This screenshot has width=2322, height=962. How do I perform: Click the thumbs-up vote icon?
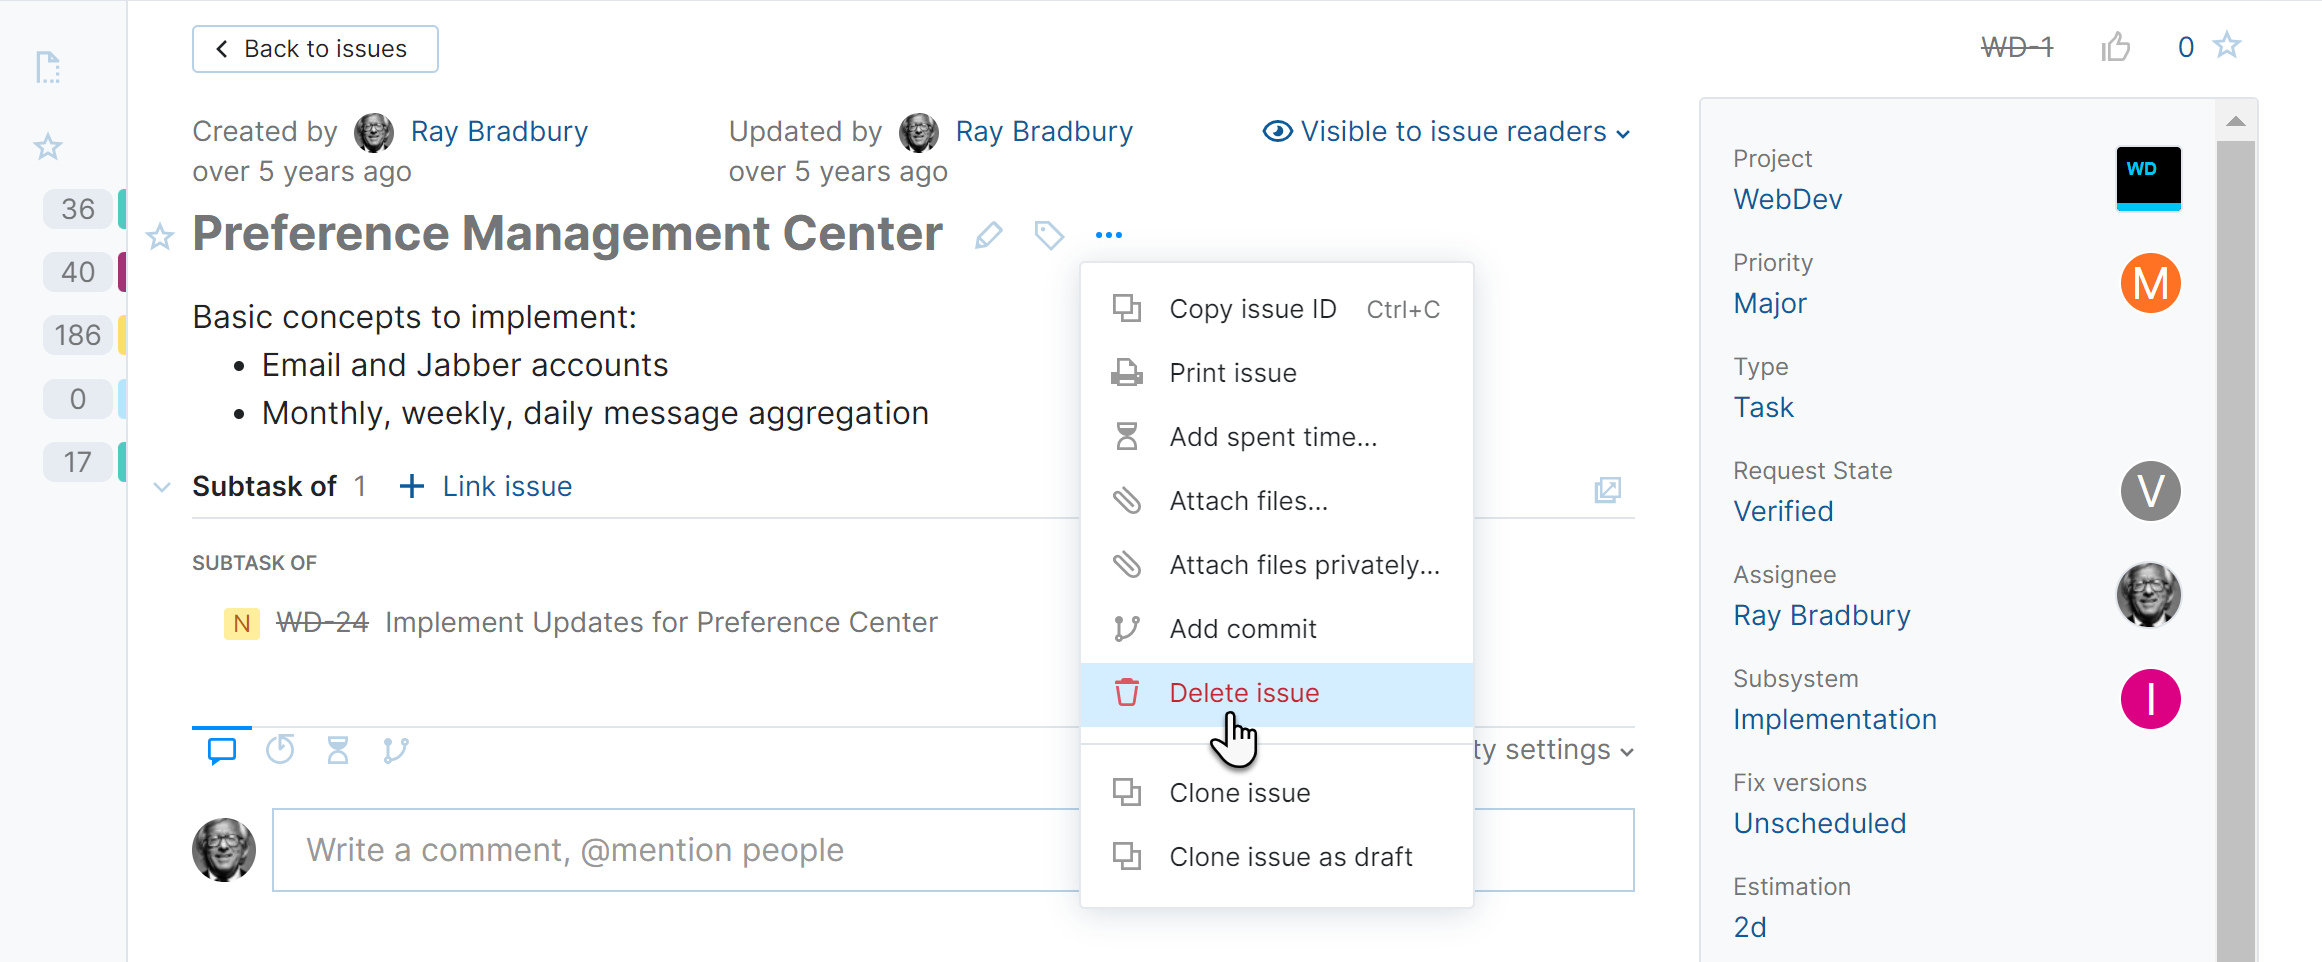coord(2115,47)
